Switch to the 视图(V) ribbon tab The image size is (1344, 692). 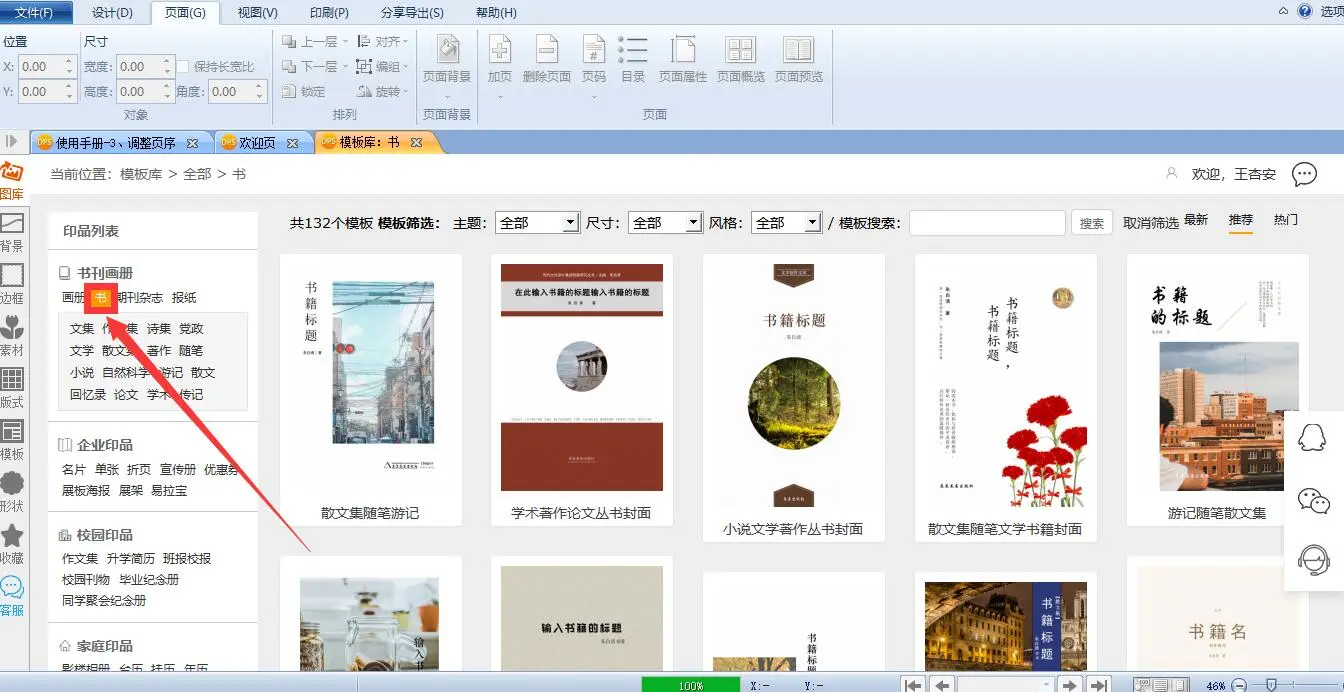257,12
